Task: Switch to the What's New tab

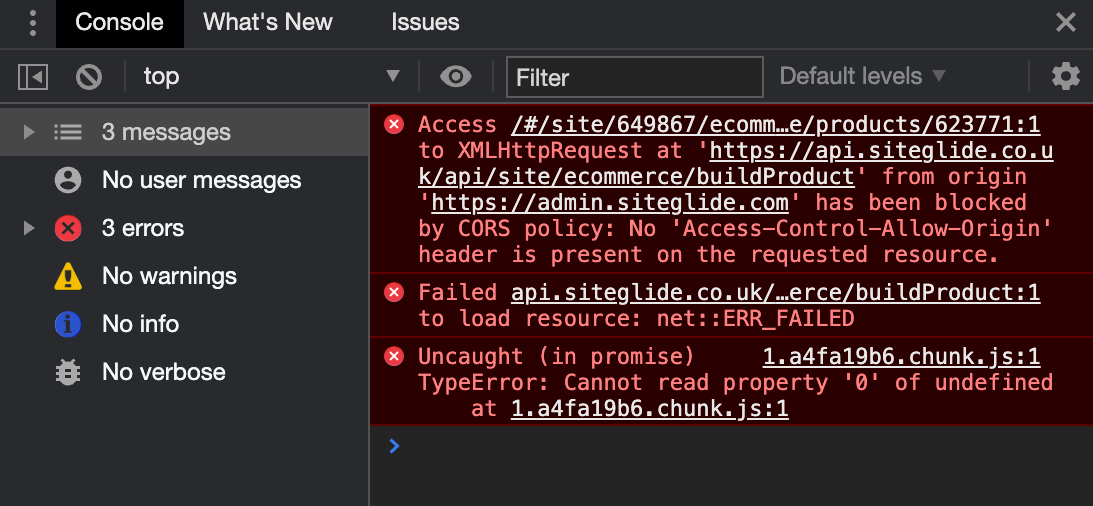Action: tap(268, 23)
